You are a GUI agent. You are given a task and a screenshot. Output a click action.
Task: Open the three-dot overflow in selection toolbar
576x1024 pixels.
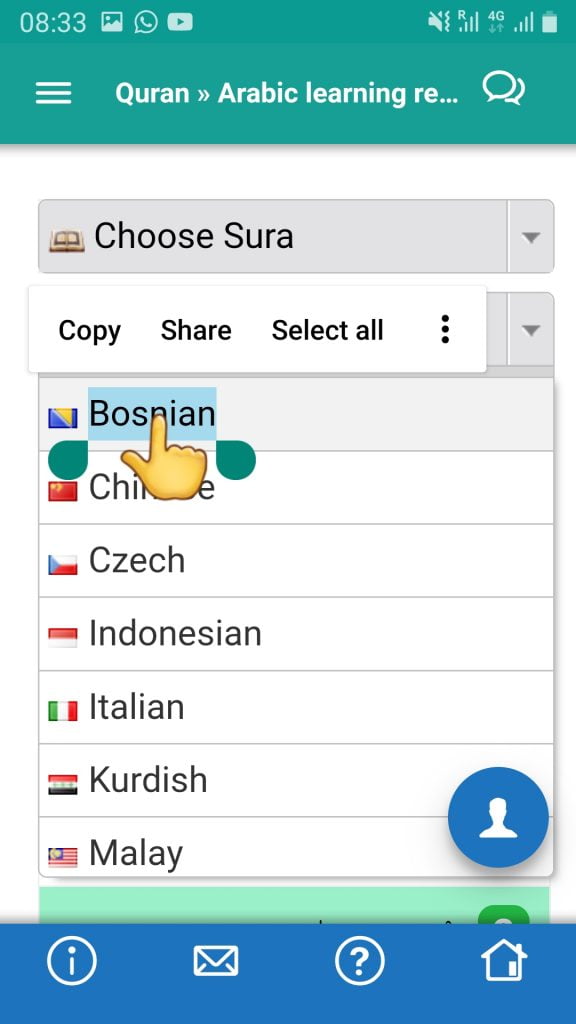click(x=445, y=329)
